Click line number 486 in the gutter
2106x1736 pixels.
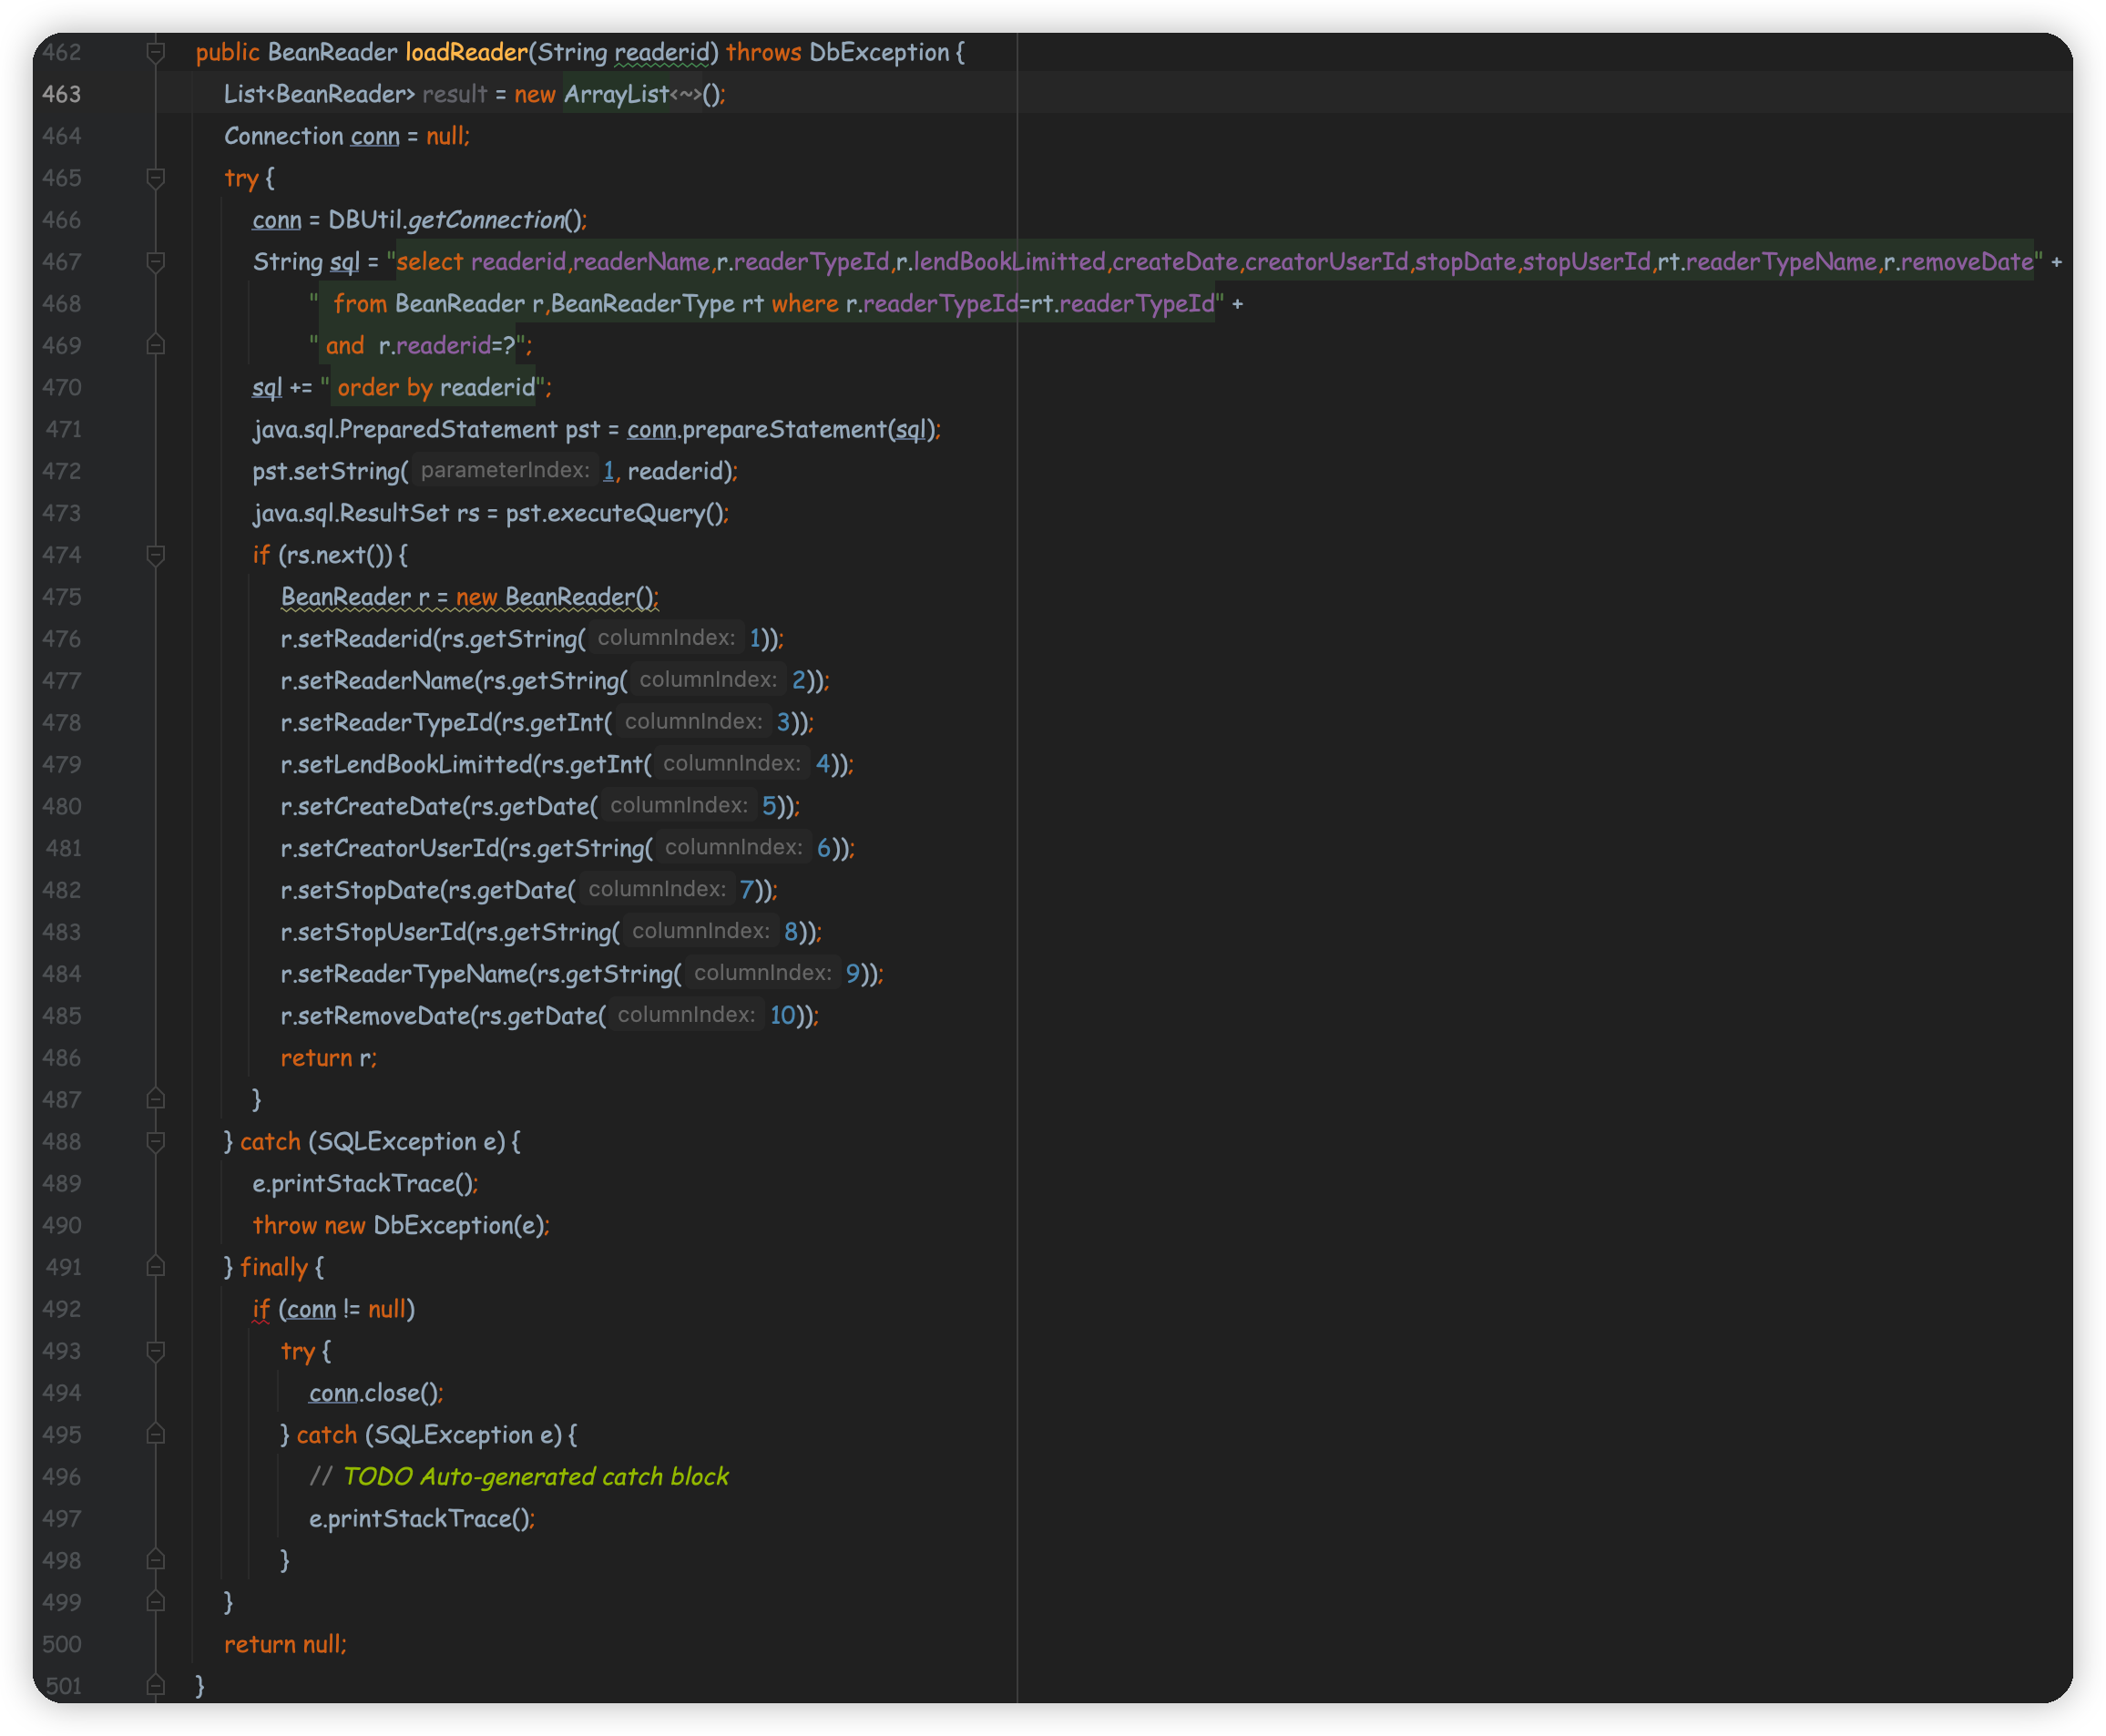[x=61, y=1058]
